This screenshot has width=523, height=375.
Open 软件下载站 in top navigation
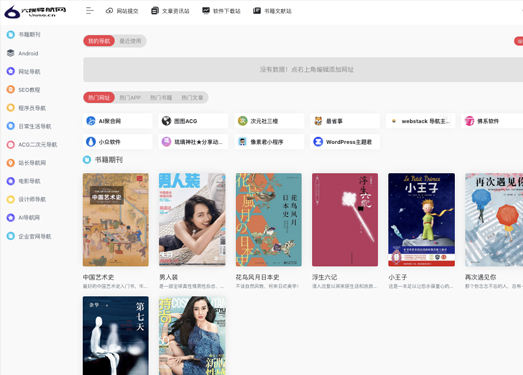[x=221, y=11]
